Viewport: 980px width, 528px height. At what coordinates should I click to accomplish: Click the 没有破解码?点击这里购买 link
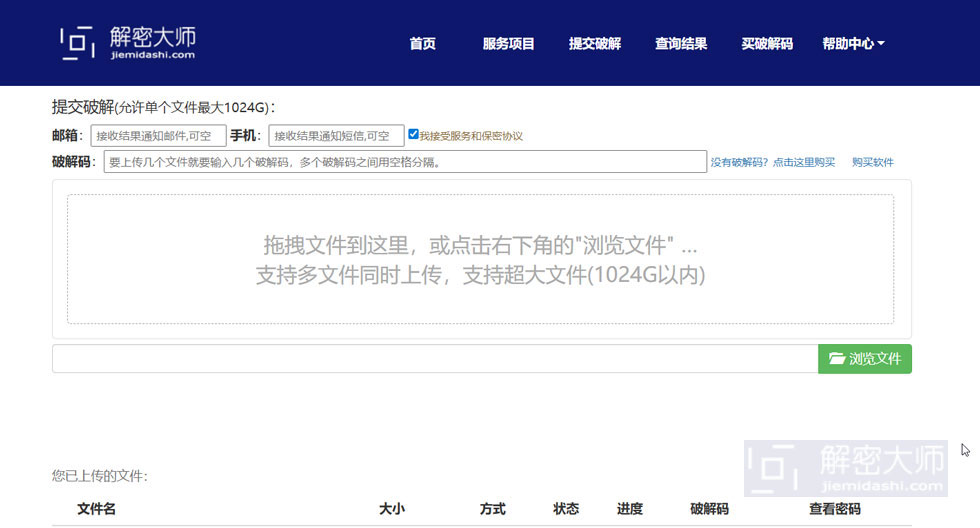772,162
